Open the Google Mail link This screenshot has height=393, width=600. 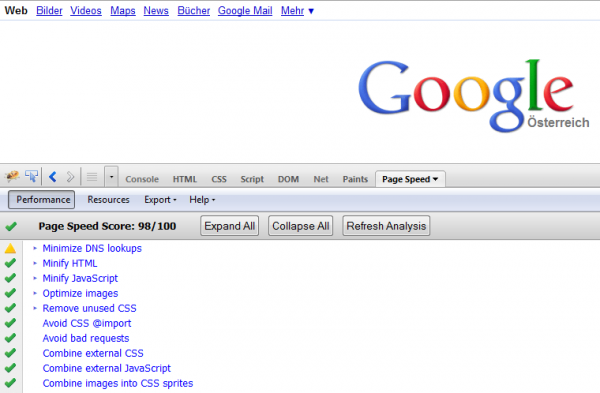point(245,11)
